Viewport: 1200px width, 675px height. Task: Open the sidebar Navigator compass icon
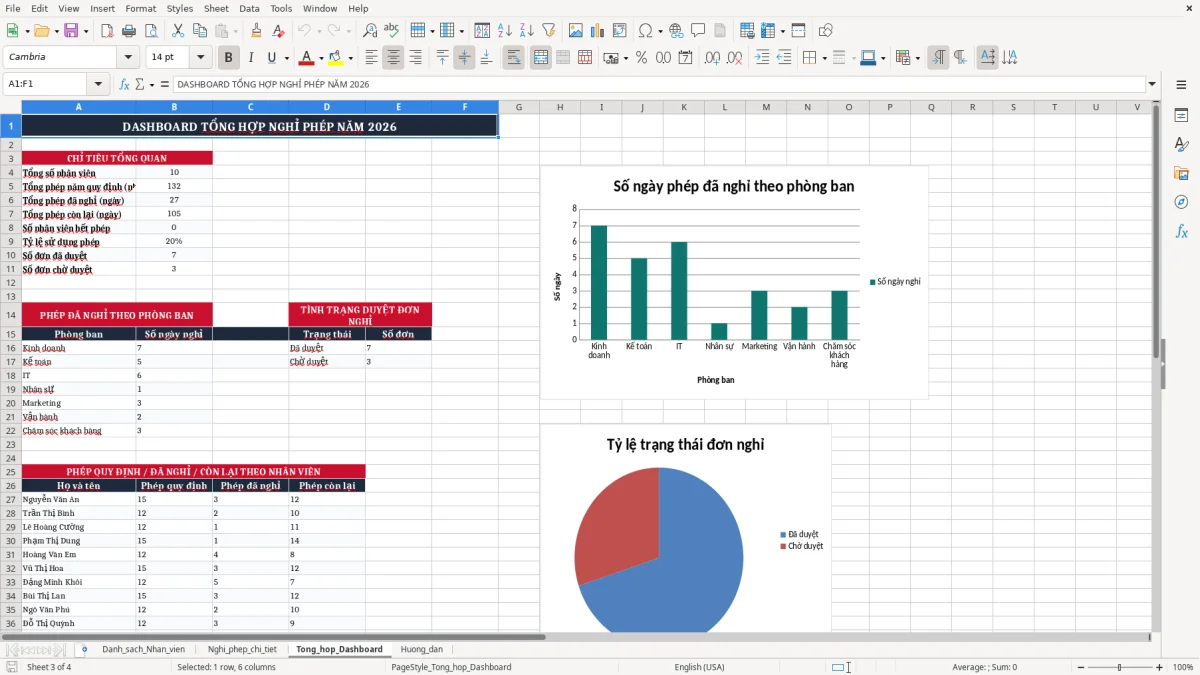point(1181,202)
